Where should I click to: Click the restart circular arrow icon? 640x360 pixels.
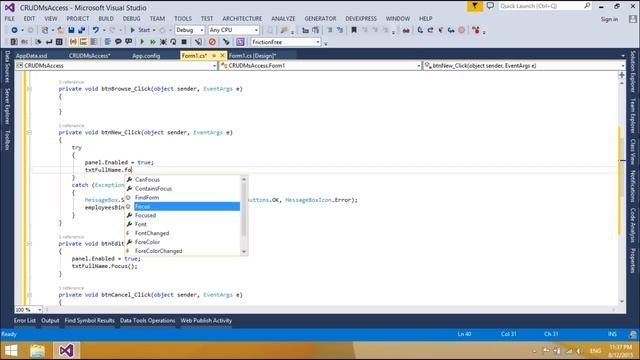coord(173,42)
